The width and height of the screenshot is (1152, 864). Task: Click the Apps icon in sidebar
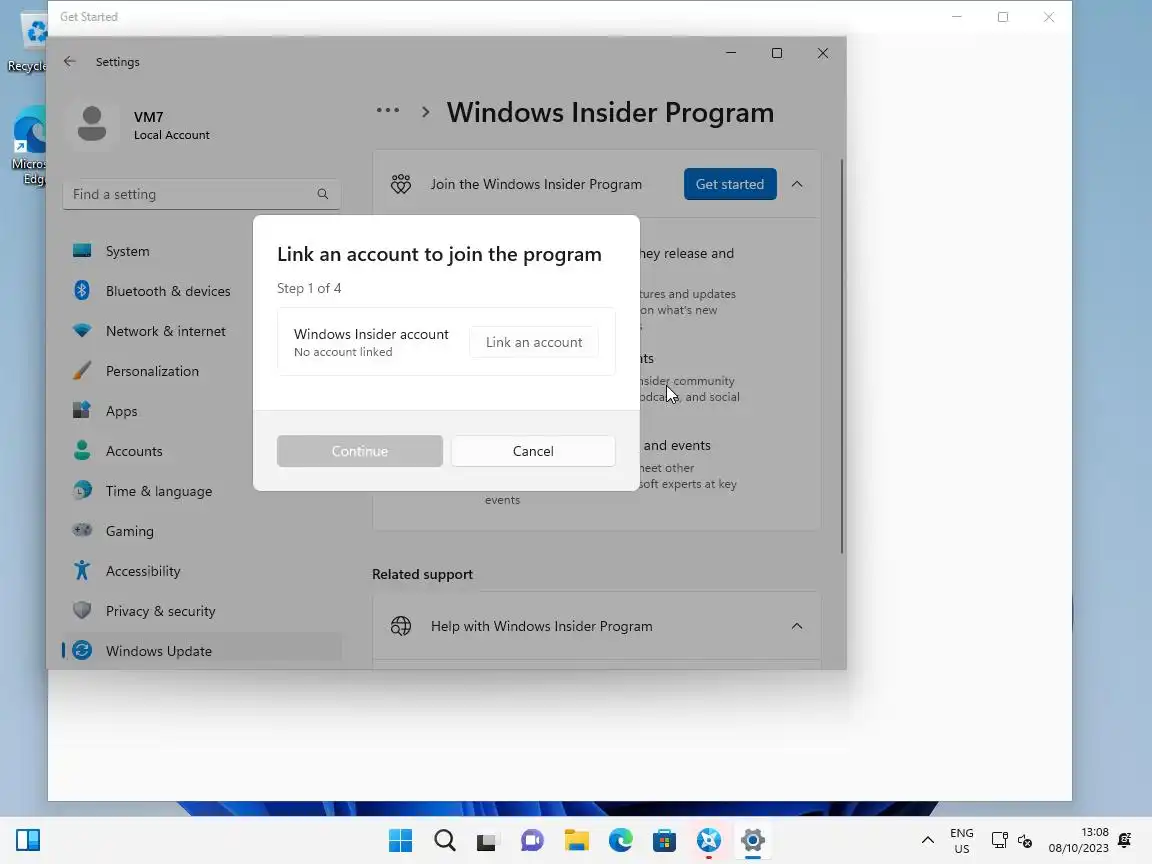(x=82, y=410)
